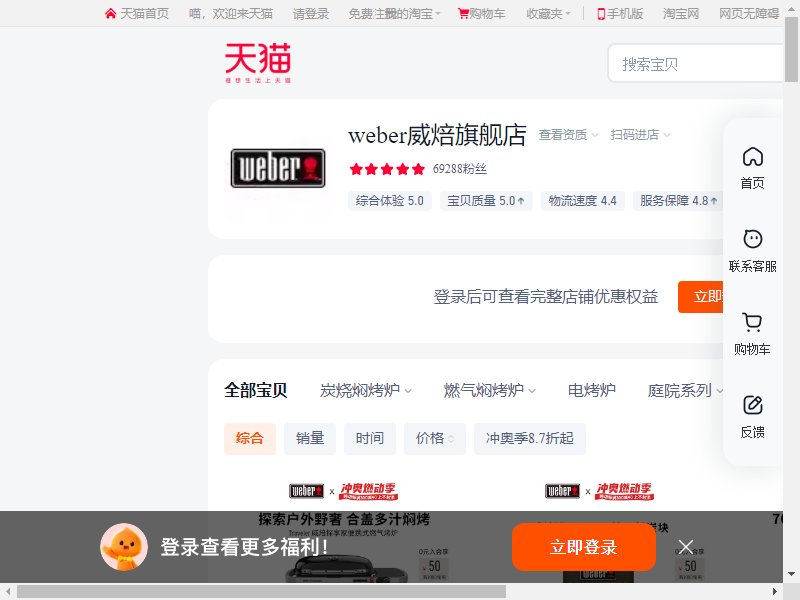
Task: Toggle the 价格 sort order
Action: 435,438
